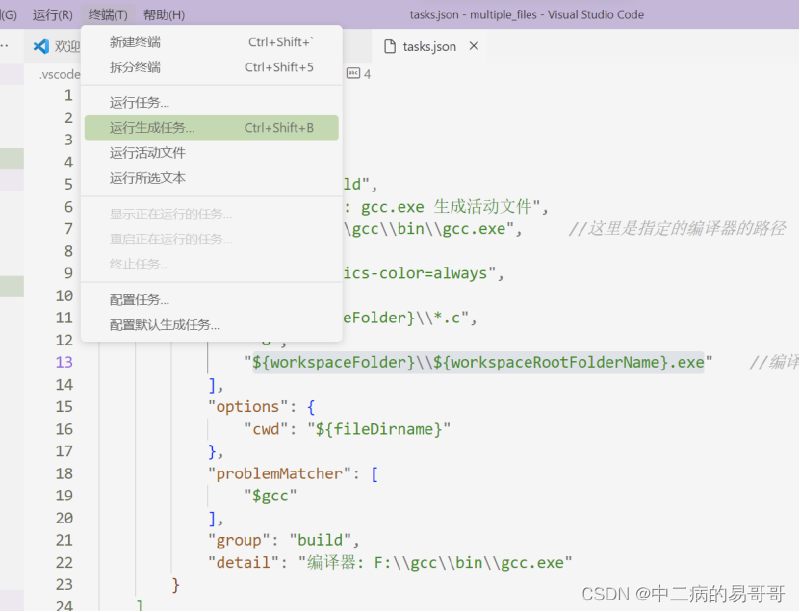Click the .vscode breadcrumb segment
This screenshot has width=800, height=612.
[x=60, y=74]
